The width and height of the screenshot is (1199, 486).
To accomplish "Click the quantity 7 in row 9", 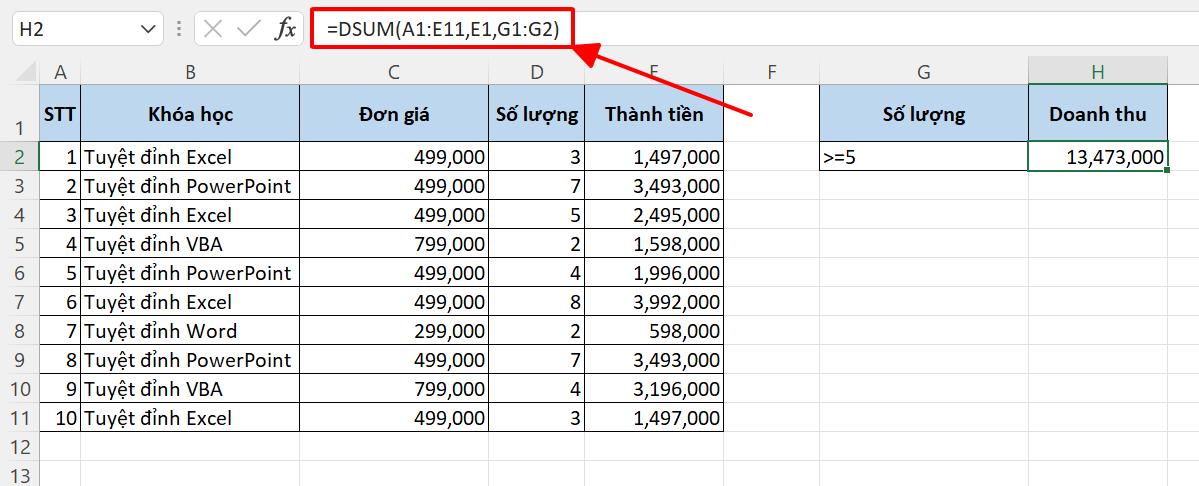I will pos(537,360).
